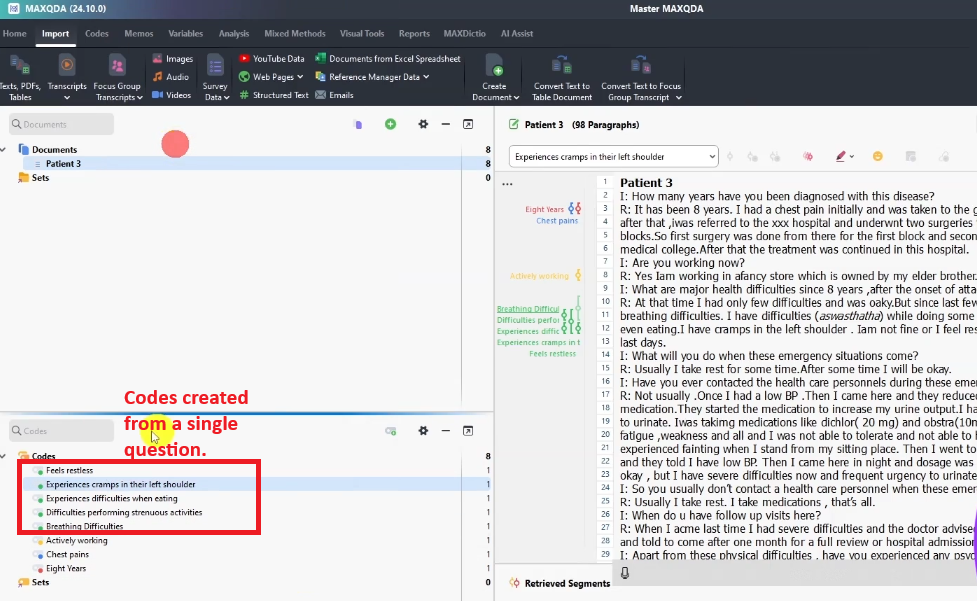Click in the Documents search field
This screenshot has width=977, height=601.
point(62,124)
